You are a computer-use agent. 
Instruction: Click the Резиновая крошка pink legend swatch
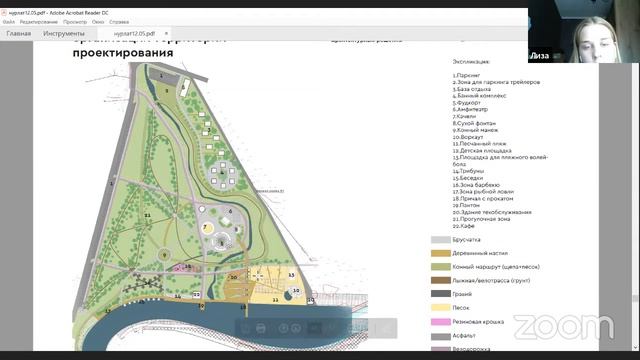(x=441, y=322)
